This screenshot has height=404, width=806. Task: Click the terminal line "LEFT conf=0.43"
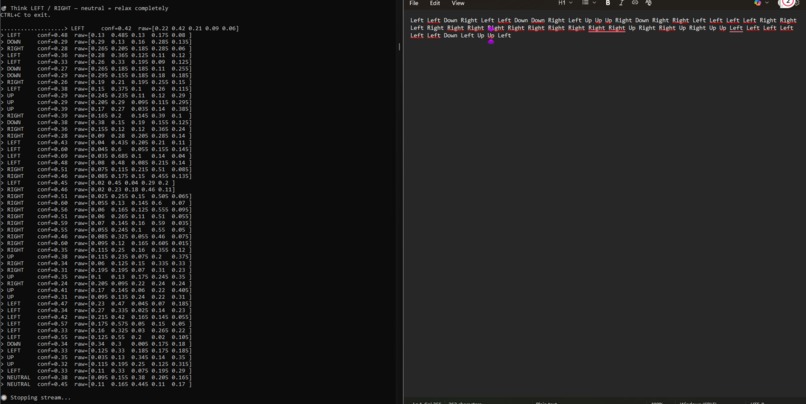(x=96, y=142)
